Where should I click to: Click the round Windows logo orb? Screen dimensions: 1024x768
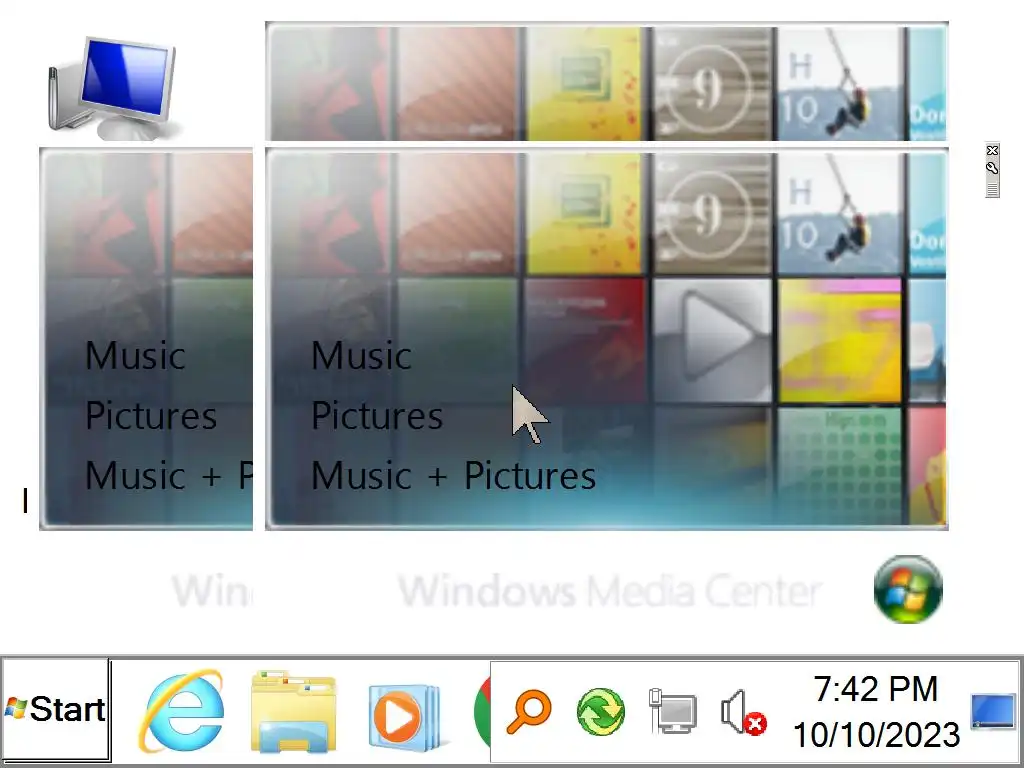point(908,589)
